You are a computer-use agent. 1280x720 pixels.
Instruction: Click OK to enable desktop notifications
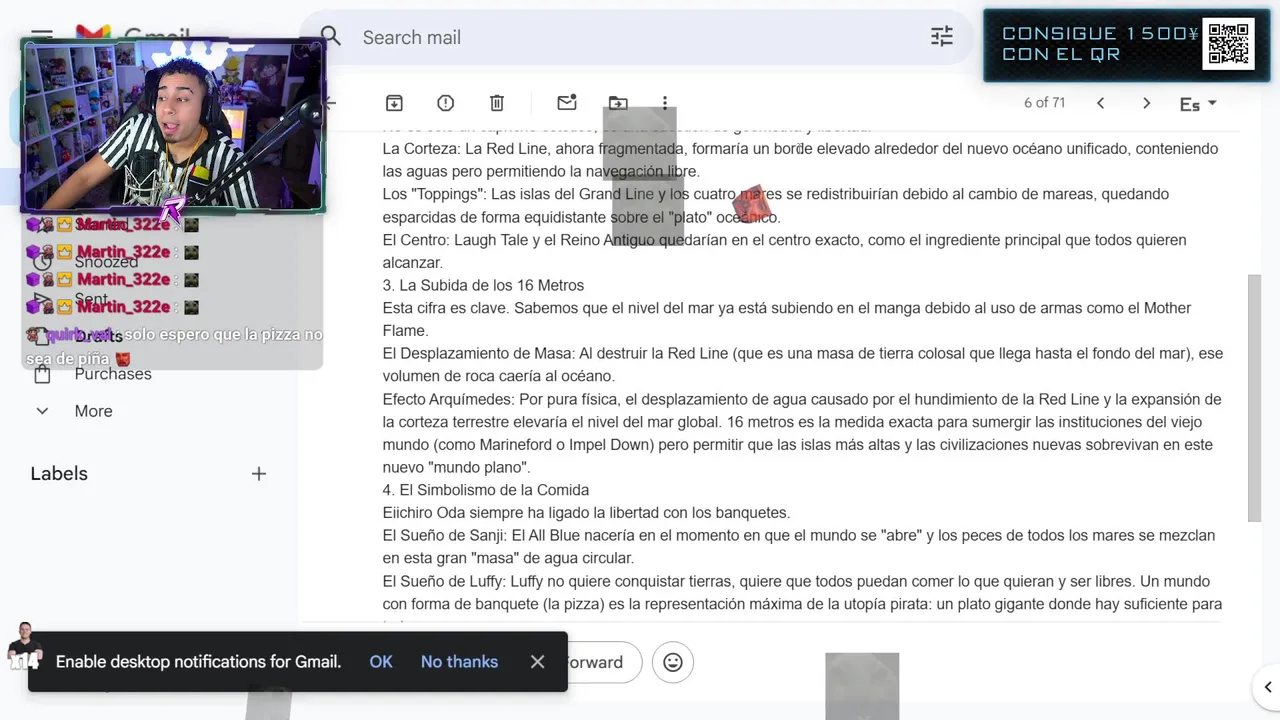tap(381, 662)
